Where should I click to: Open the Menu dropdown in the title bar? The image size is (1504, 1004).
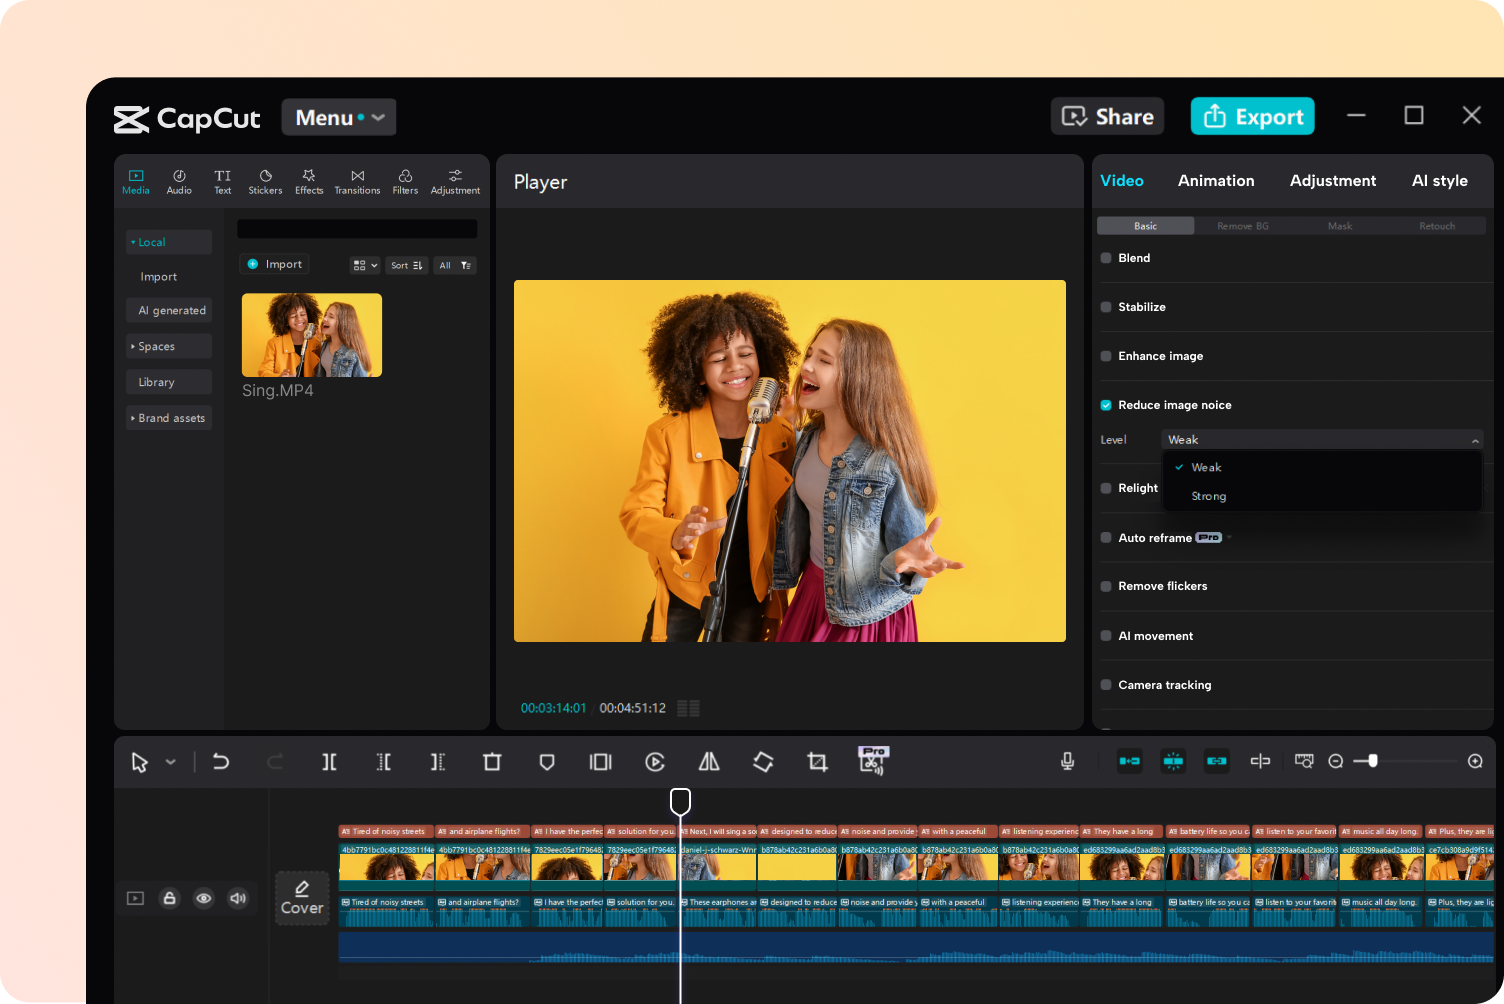tap(338, 117)
